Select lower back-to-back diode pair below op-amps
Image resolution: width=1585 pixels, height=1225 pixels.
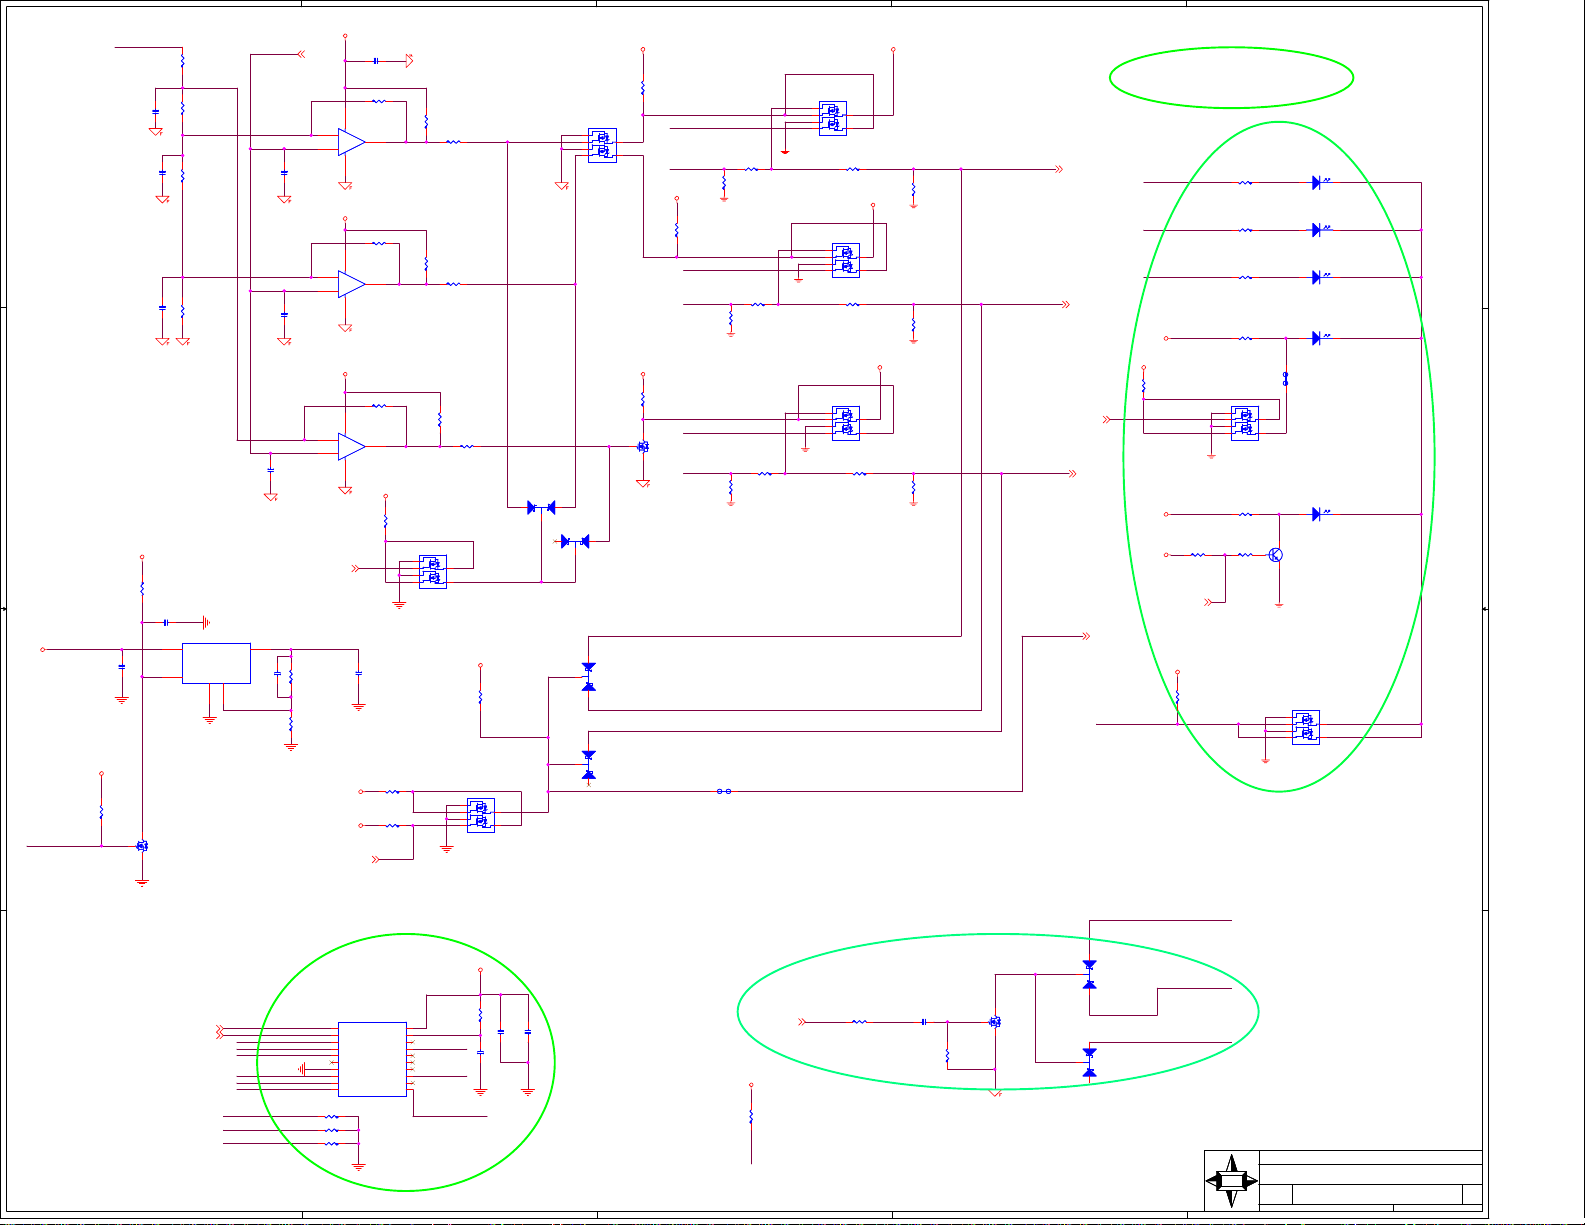coord(575,541)
